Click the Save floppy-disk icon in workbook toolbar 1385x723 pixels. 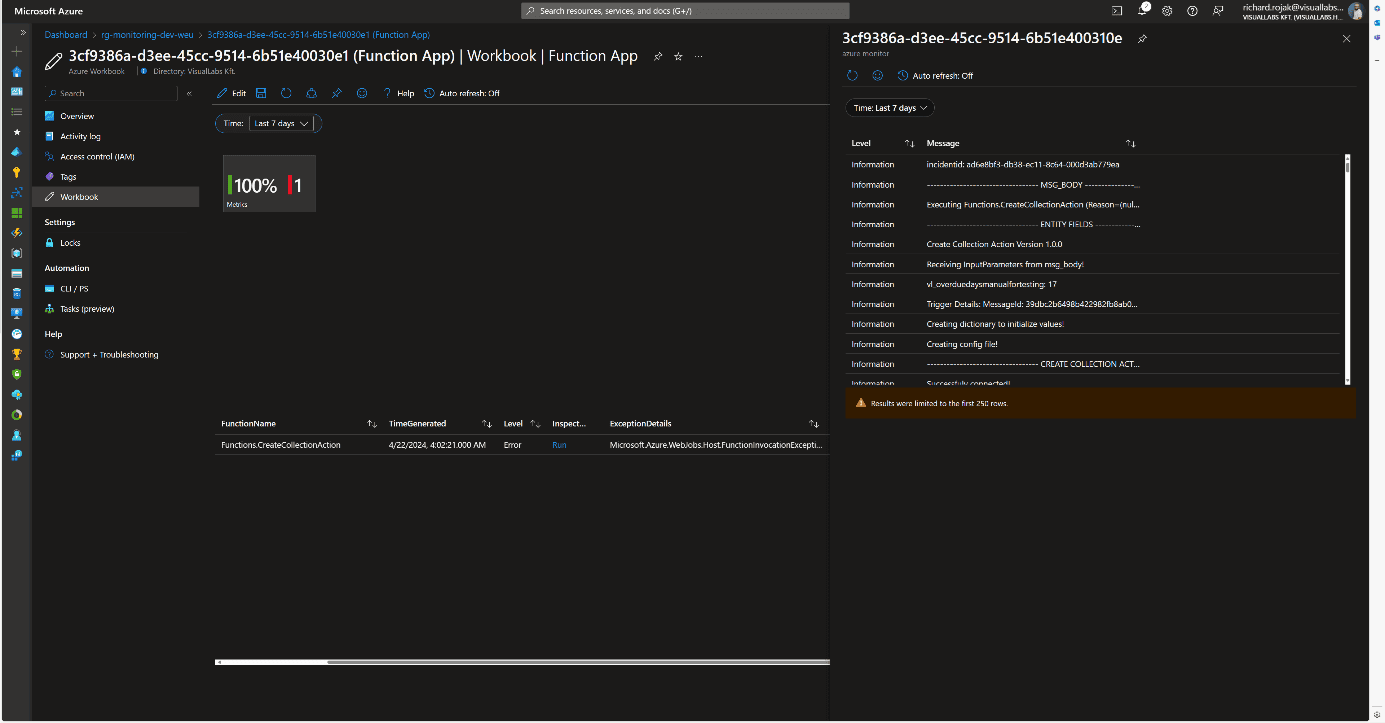[x=261, y=93]
